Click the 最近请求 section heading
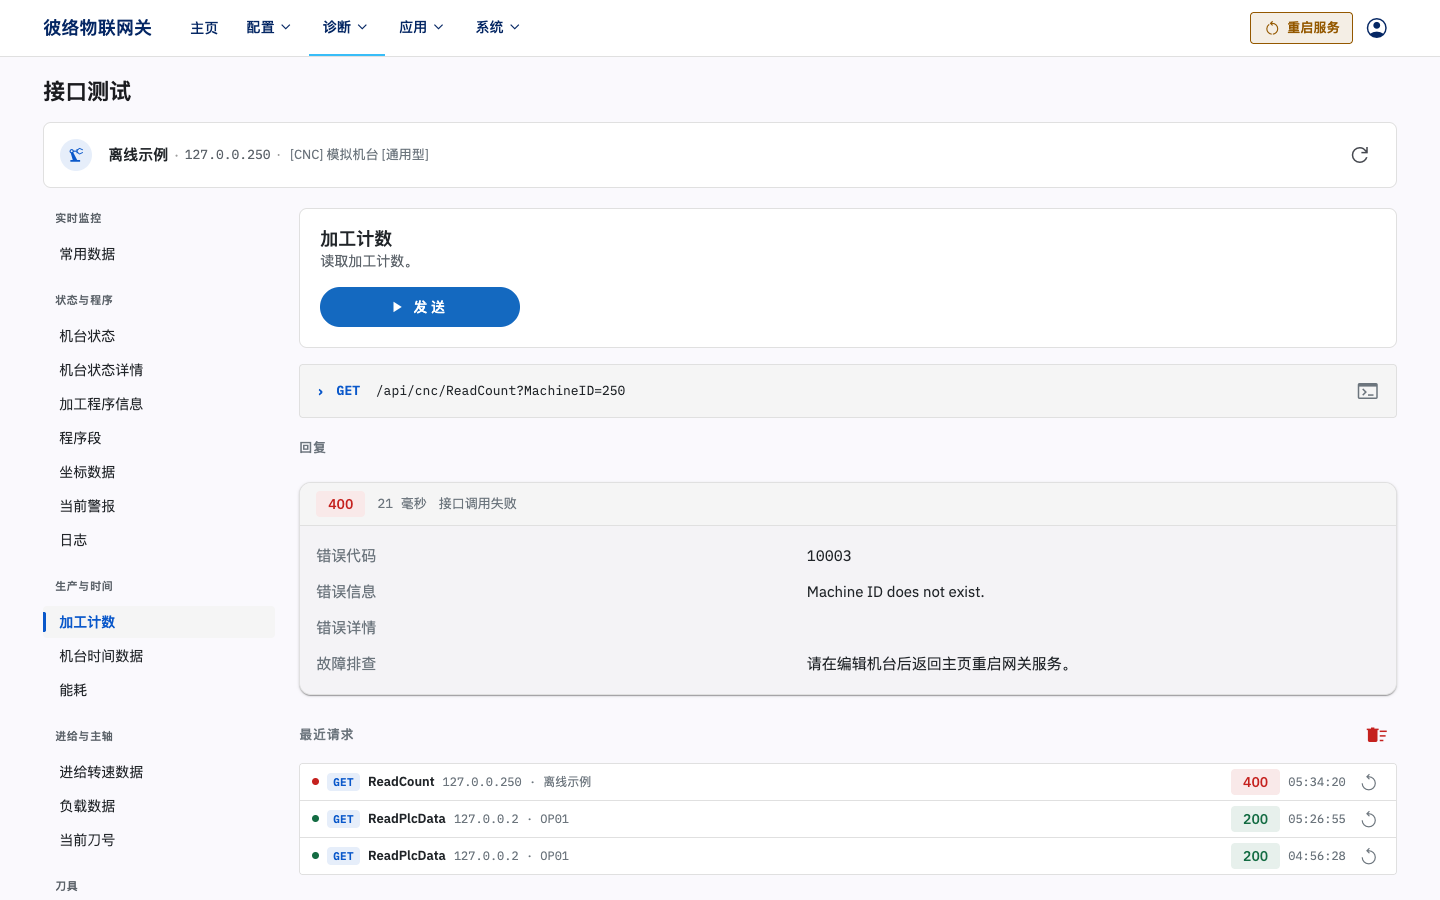Image resolution: width=1440 pixels, height=900 pixels. click(x=326, y=735)
